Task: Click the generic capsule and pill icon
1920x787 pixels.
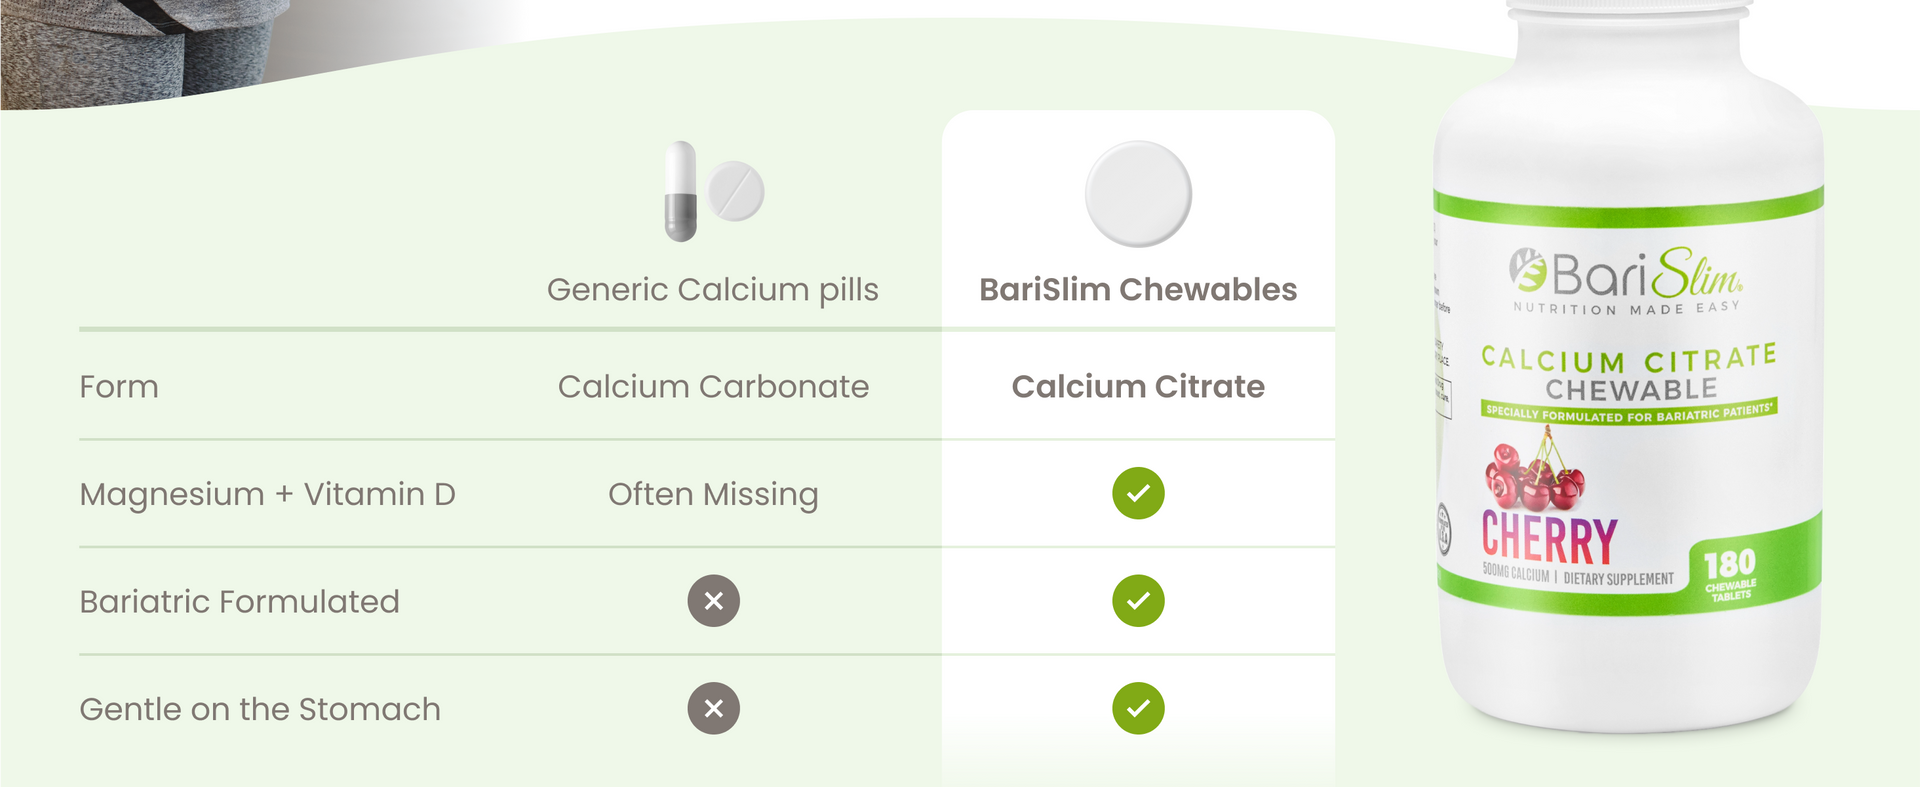Action: 714,191
